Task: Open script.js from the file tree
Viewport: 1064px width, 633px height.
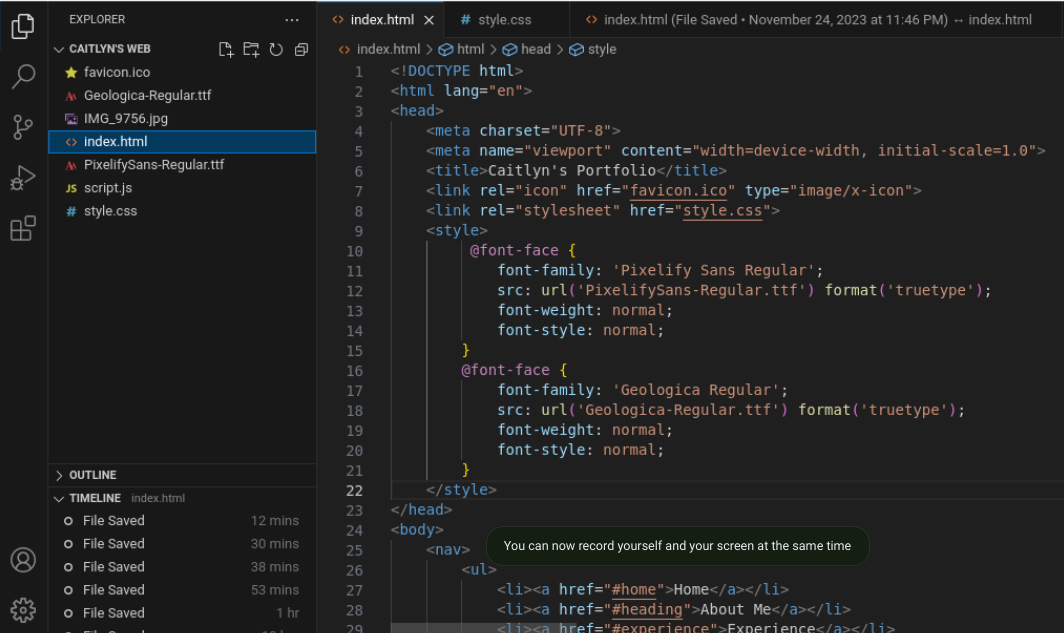Action: click(x=108, y=188)
